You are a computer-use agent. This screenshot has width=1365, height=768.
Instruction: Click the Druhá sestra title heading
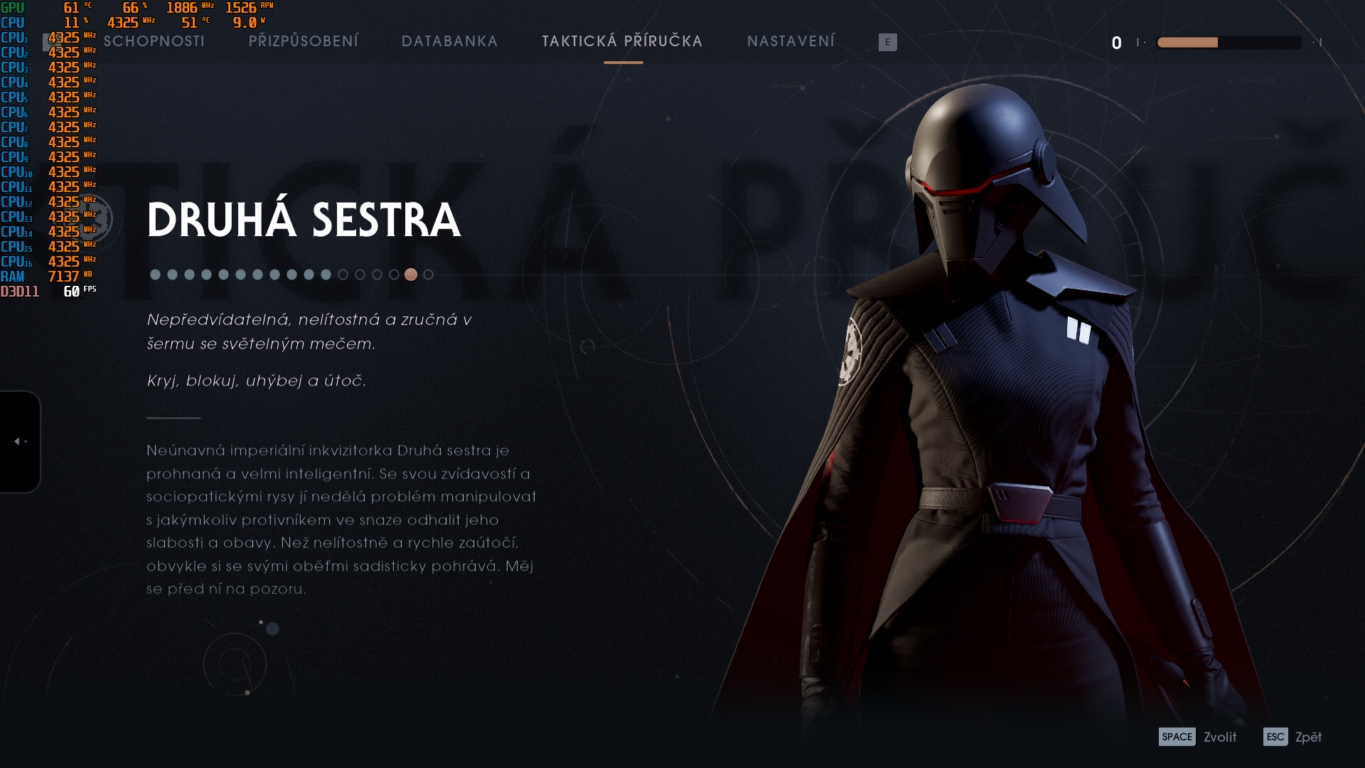(304, 219)
